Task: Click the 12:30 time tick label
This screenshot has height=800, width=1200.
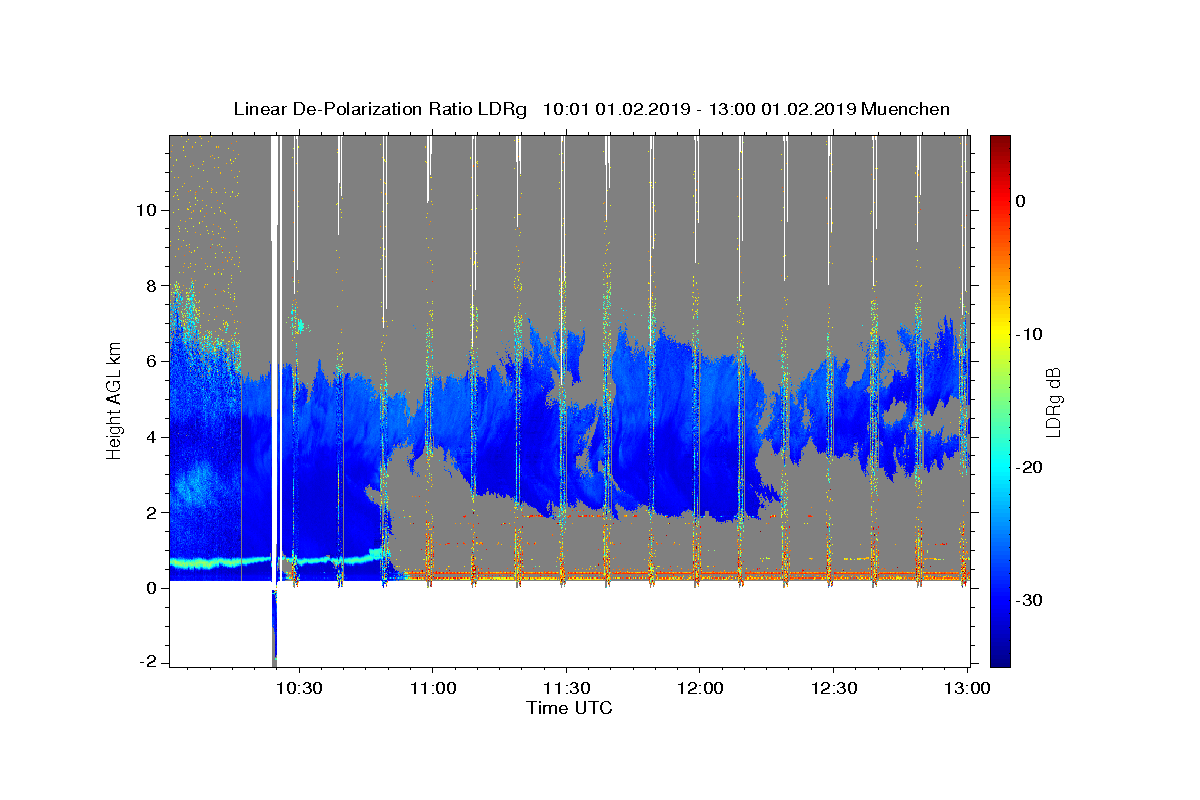Action: (x=833, y=689)
